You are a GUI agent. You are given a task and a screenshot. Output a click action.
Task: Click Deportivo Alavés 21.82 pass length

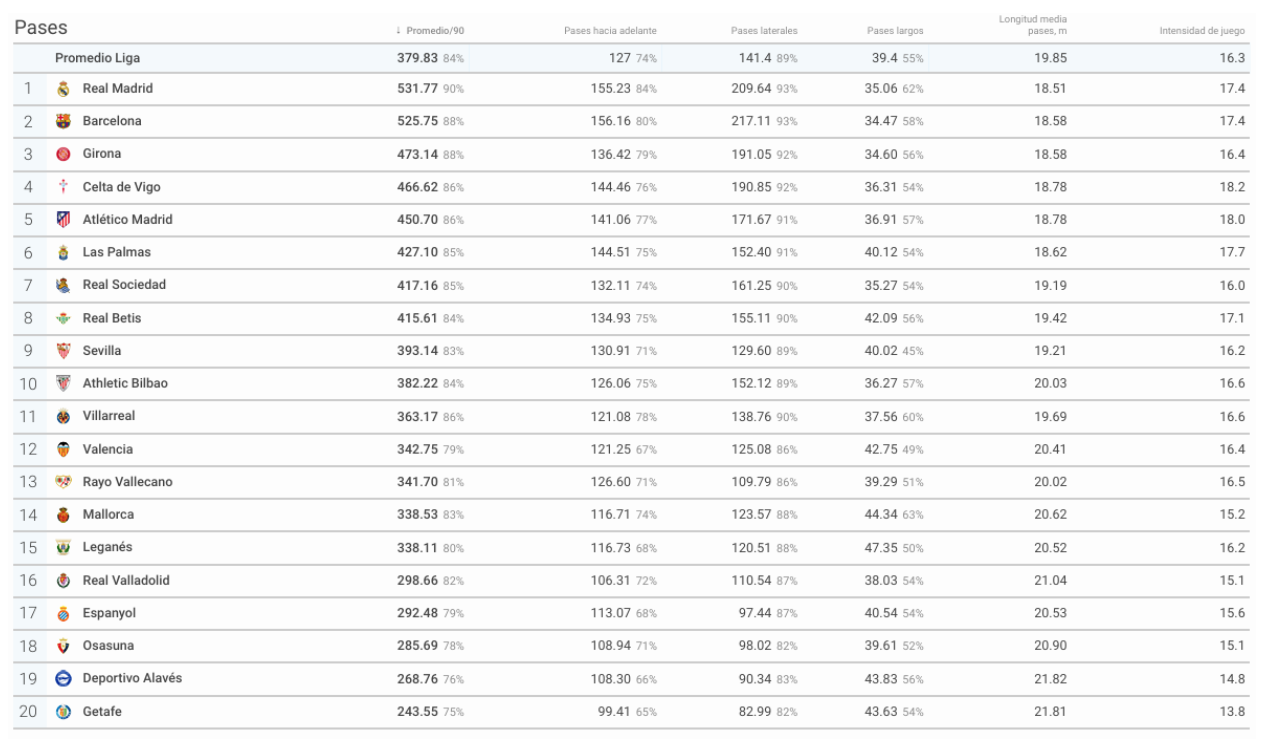(1051, 678)
